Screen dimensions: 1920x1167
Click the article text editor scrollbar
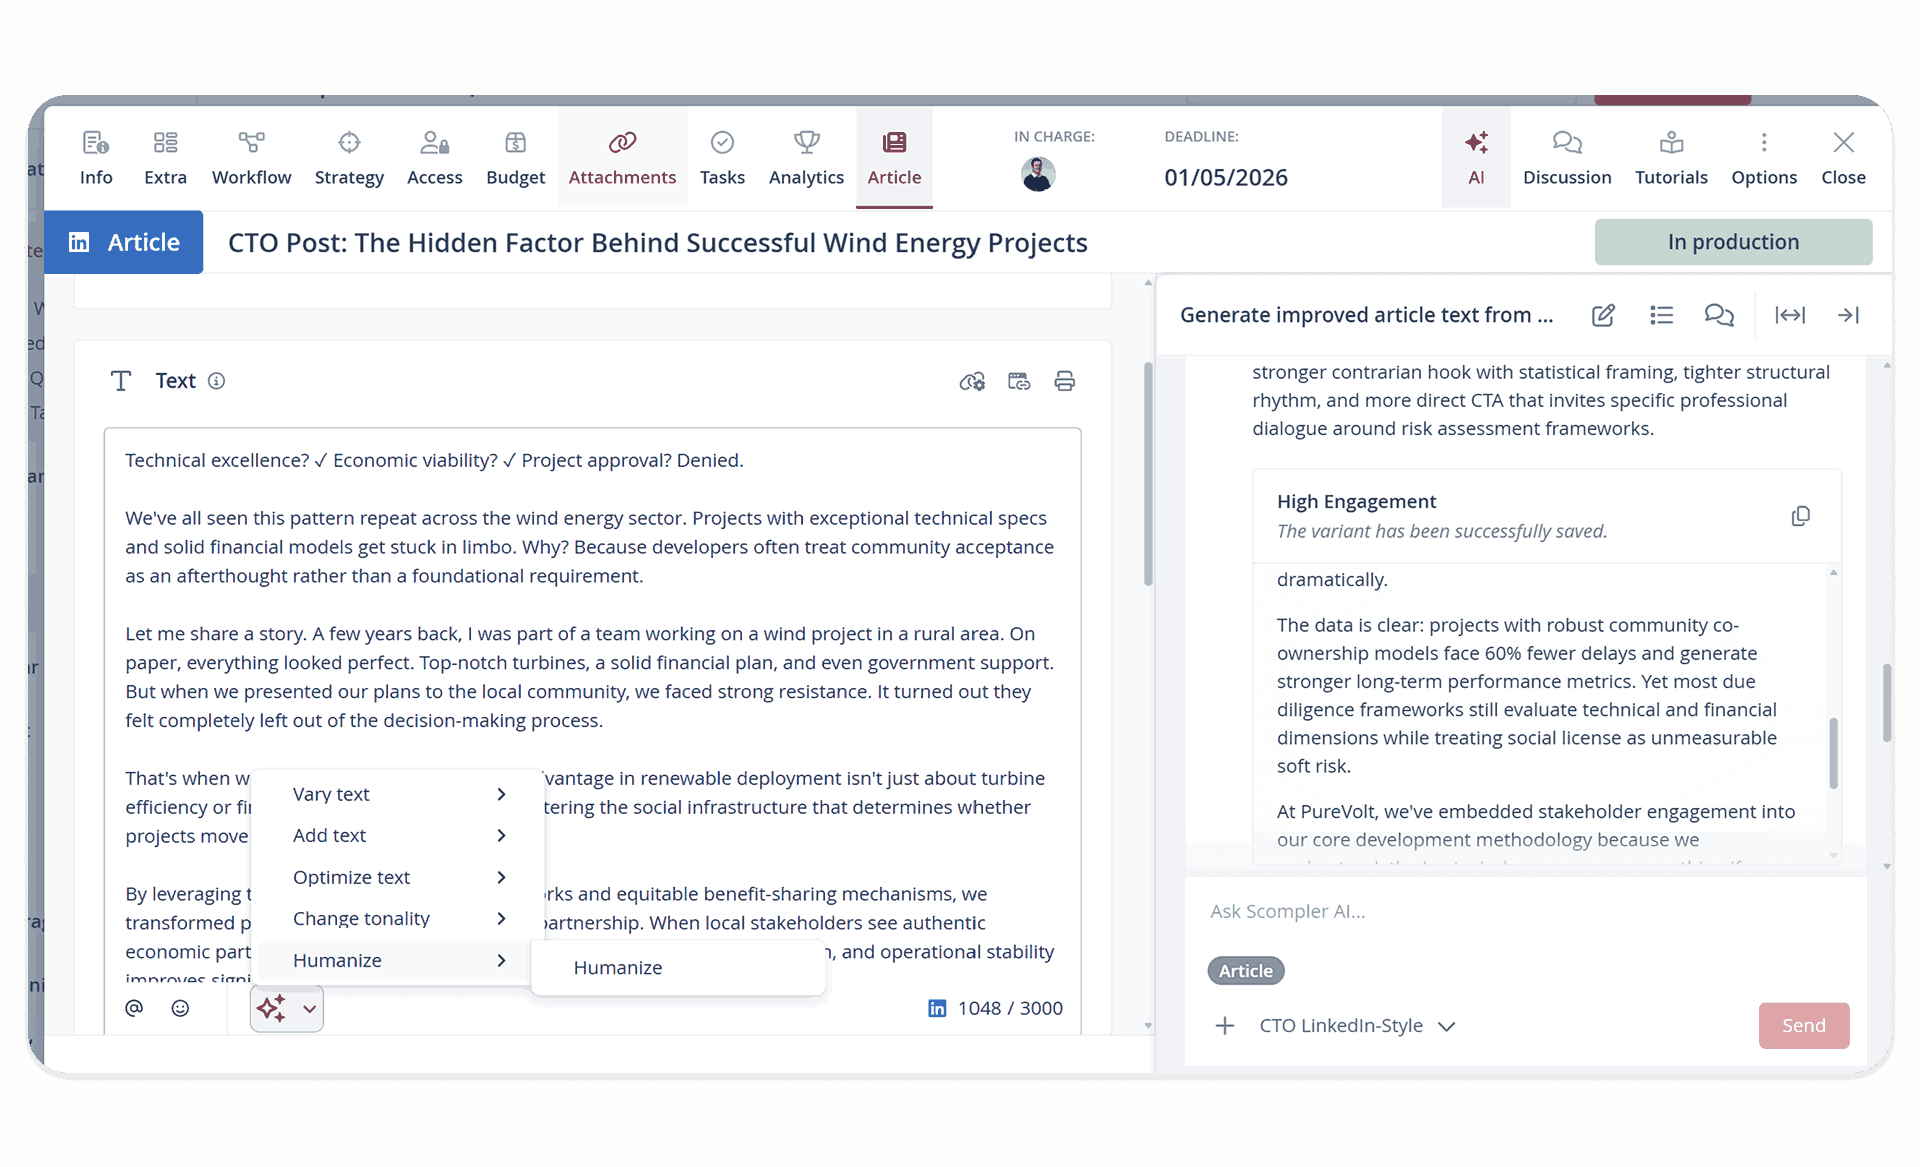[1148, 475]
